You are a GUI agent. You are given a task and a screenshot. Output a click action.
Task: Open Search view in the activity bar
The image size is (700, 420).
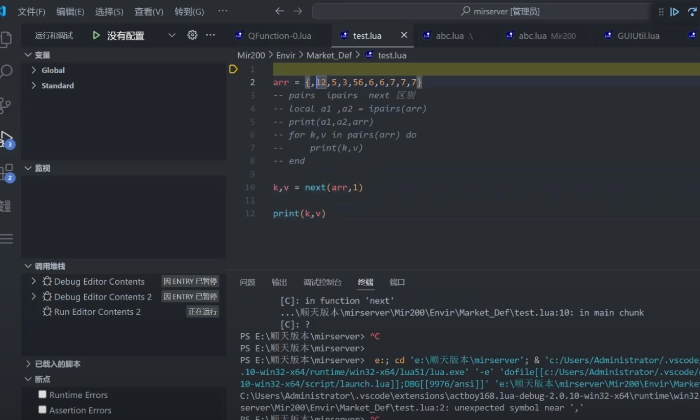click(8, 72)
